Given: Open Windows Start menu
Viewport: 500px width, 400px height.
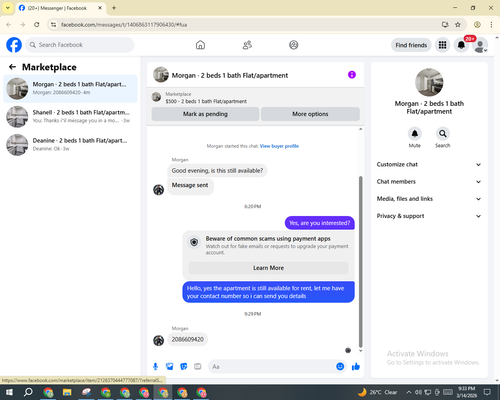Looking at the screenshot, I should (x=9, y=392).
